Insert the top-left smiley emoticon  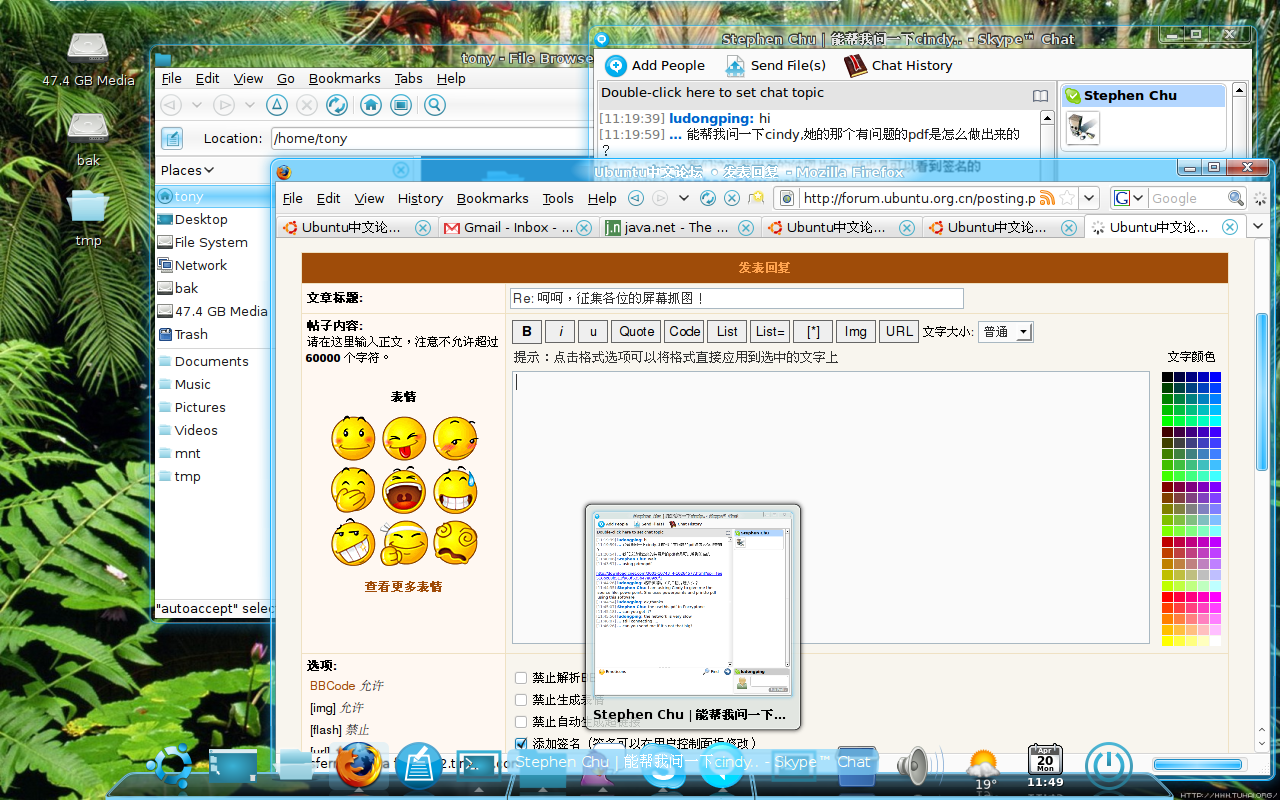point(353,438)
